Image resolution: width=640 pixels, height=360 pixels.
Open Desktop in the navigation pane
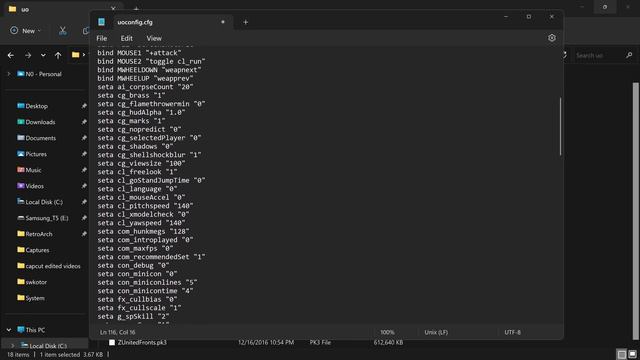(36, 106)
